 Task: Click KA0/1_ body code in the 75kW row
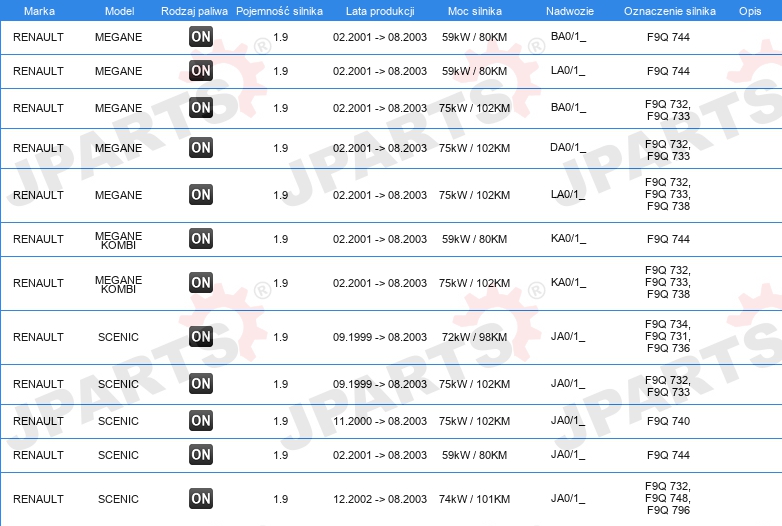[x=568, y=283]
